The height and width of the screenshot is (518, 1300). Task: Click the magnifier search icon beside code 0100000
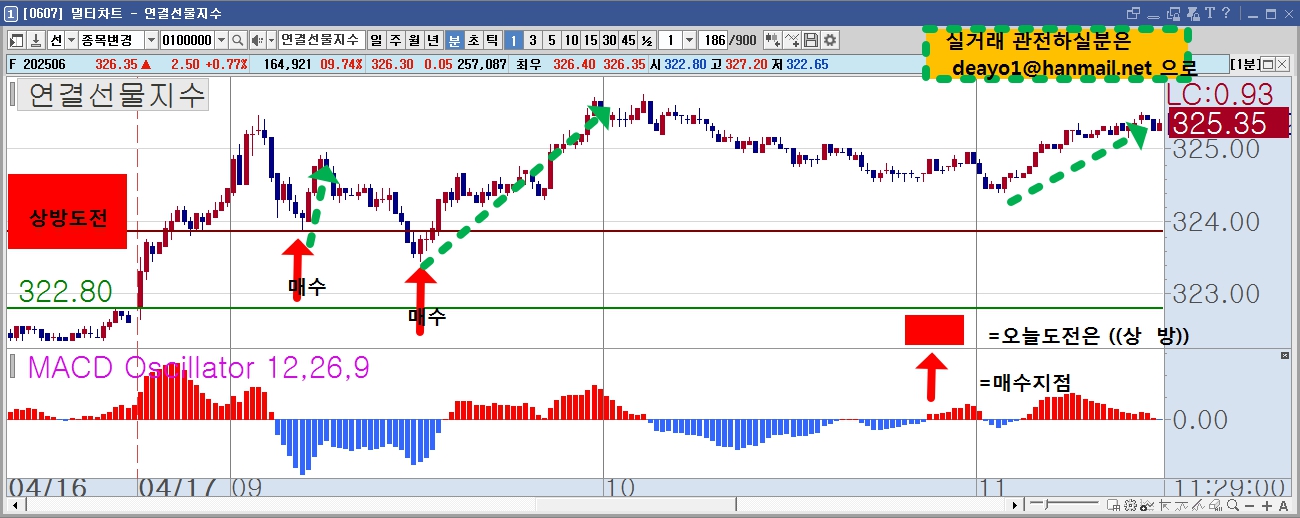(x=238, y=40)
